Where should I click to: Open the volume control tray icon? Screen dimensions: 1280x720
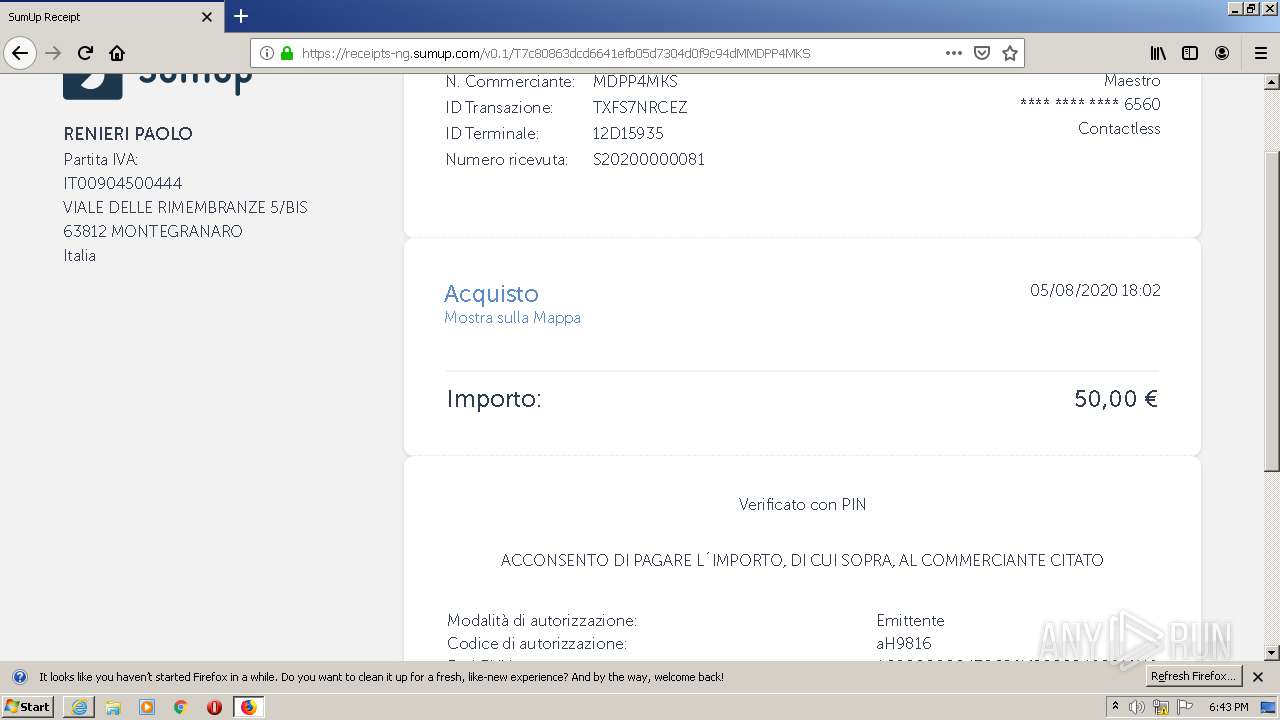click(1137, 707)
